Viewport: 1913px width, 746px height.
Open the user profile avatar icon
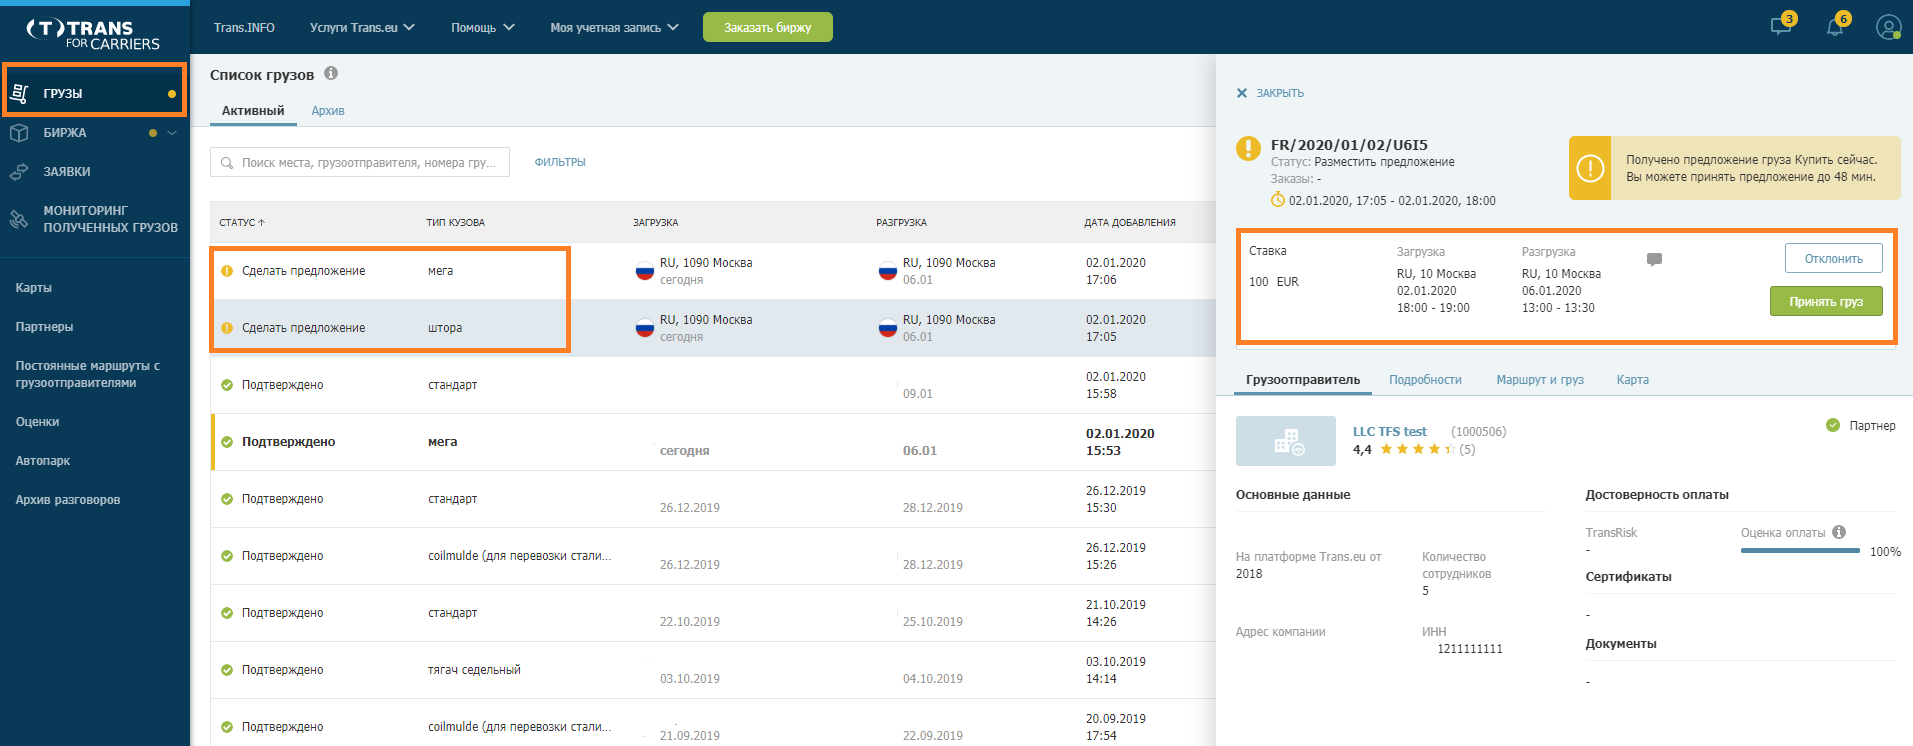pos(1888,27)
